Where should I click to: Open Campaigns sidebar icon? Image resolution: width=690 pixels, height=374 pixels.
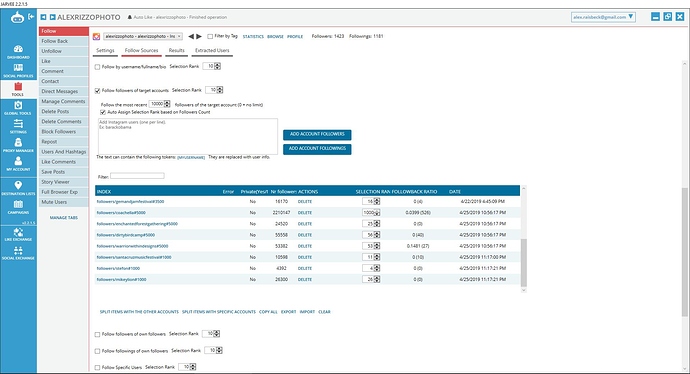(x=18, y=207)
